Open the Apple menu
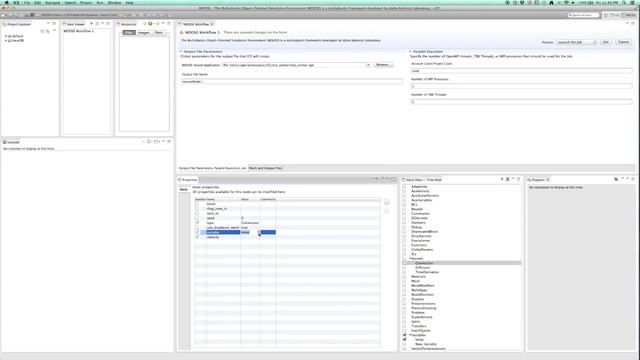The height and width of the screenshot is (360, 640). click(6, 2)
